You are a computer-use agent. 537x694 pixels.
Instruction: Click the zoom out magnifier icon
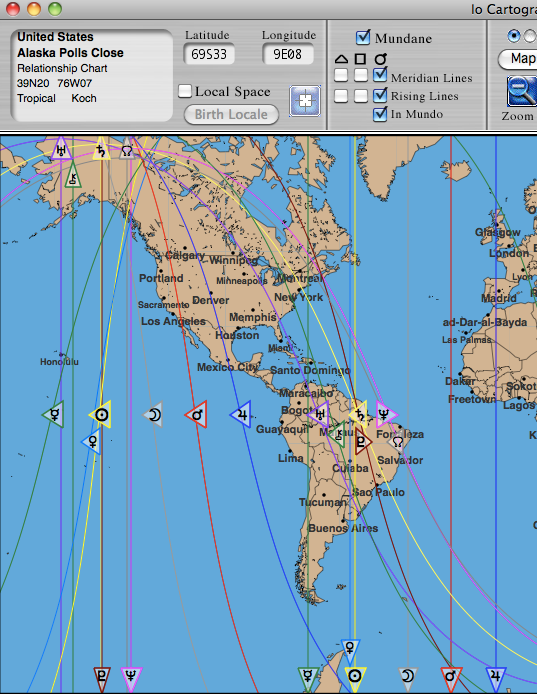(x=522, y=91)
